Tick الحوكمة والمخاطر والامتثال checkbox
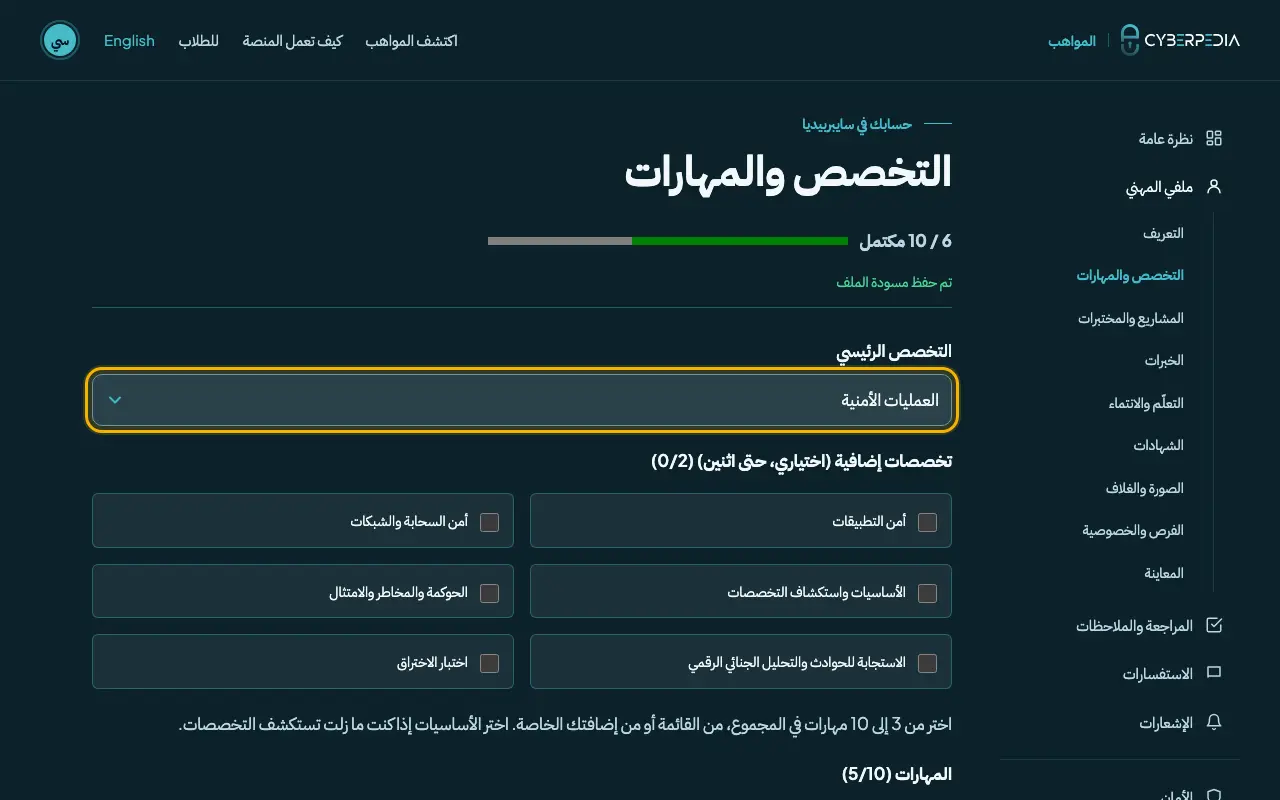Screen dimensions: 1280x800 tap(489, 593)
